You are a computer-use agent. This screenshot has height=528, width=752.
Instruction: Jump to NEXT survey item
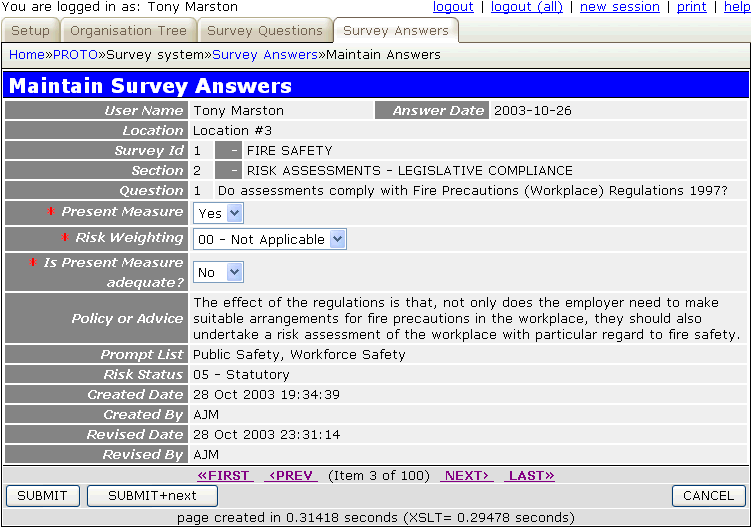pos(467,476)
